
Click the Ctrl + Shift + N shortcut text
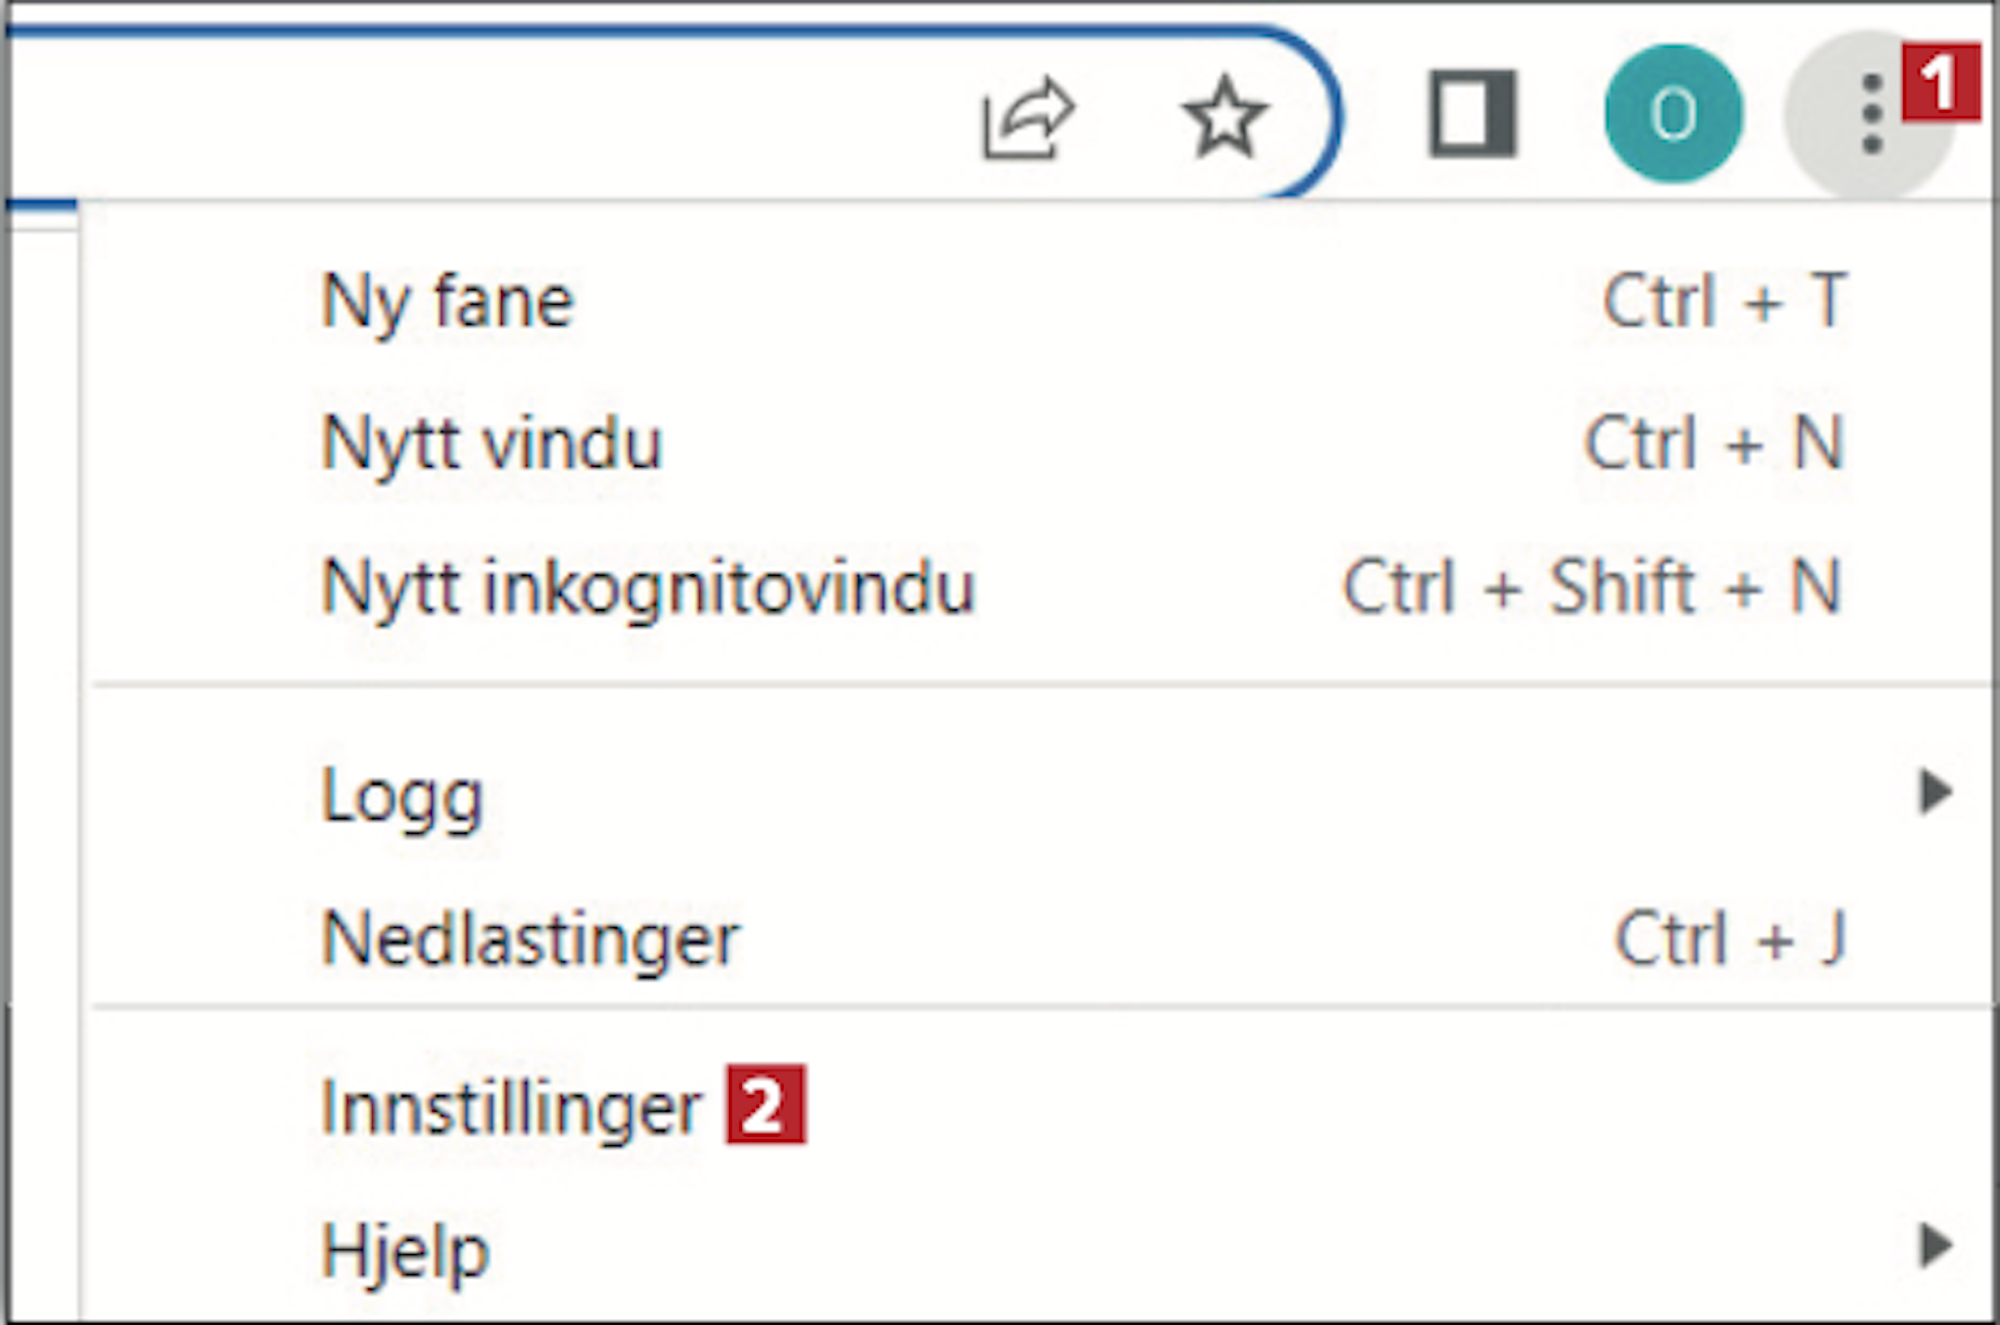tap(1592, 587)
